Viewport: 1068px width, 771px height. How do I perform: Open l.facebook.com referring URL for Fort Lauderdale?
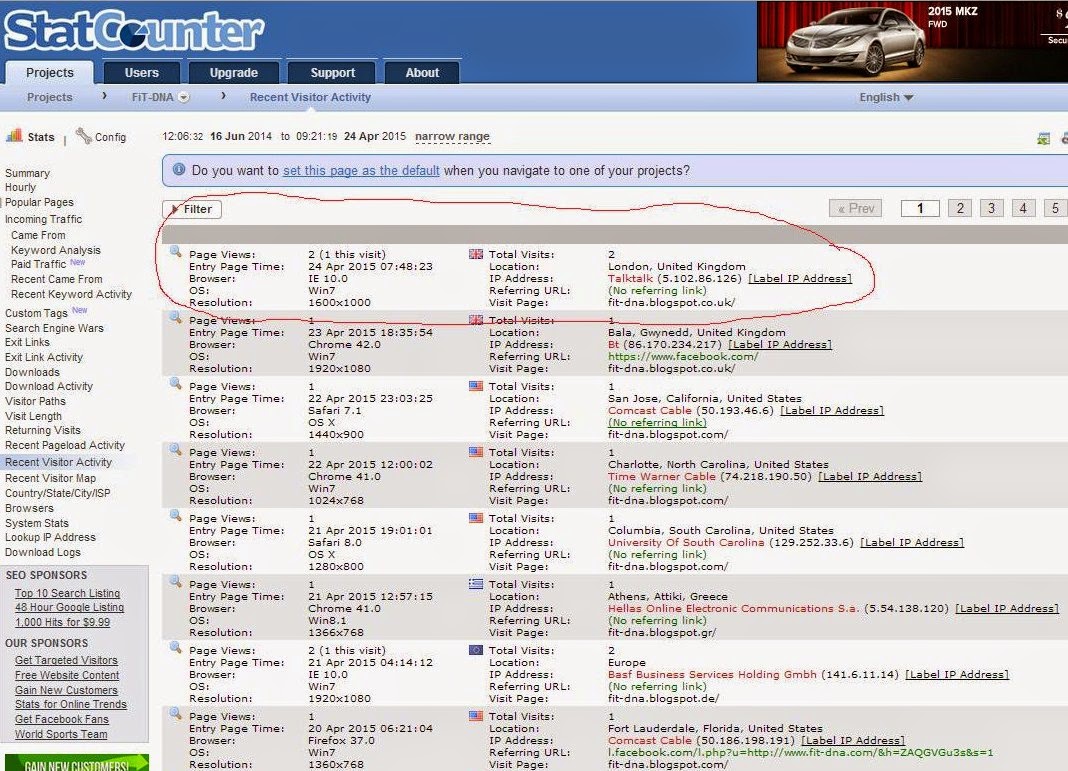(800, 753)
